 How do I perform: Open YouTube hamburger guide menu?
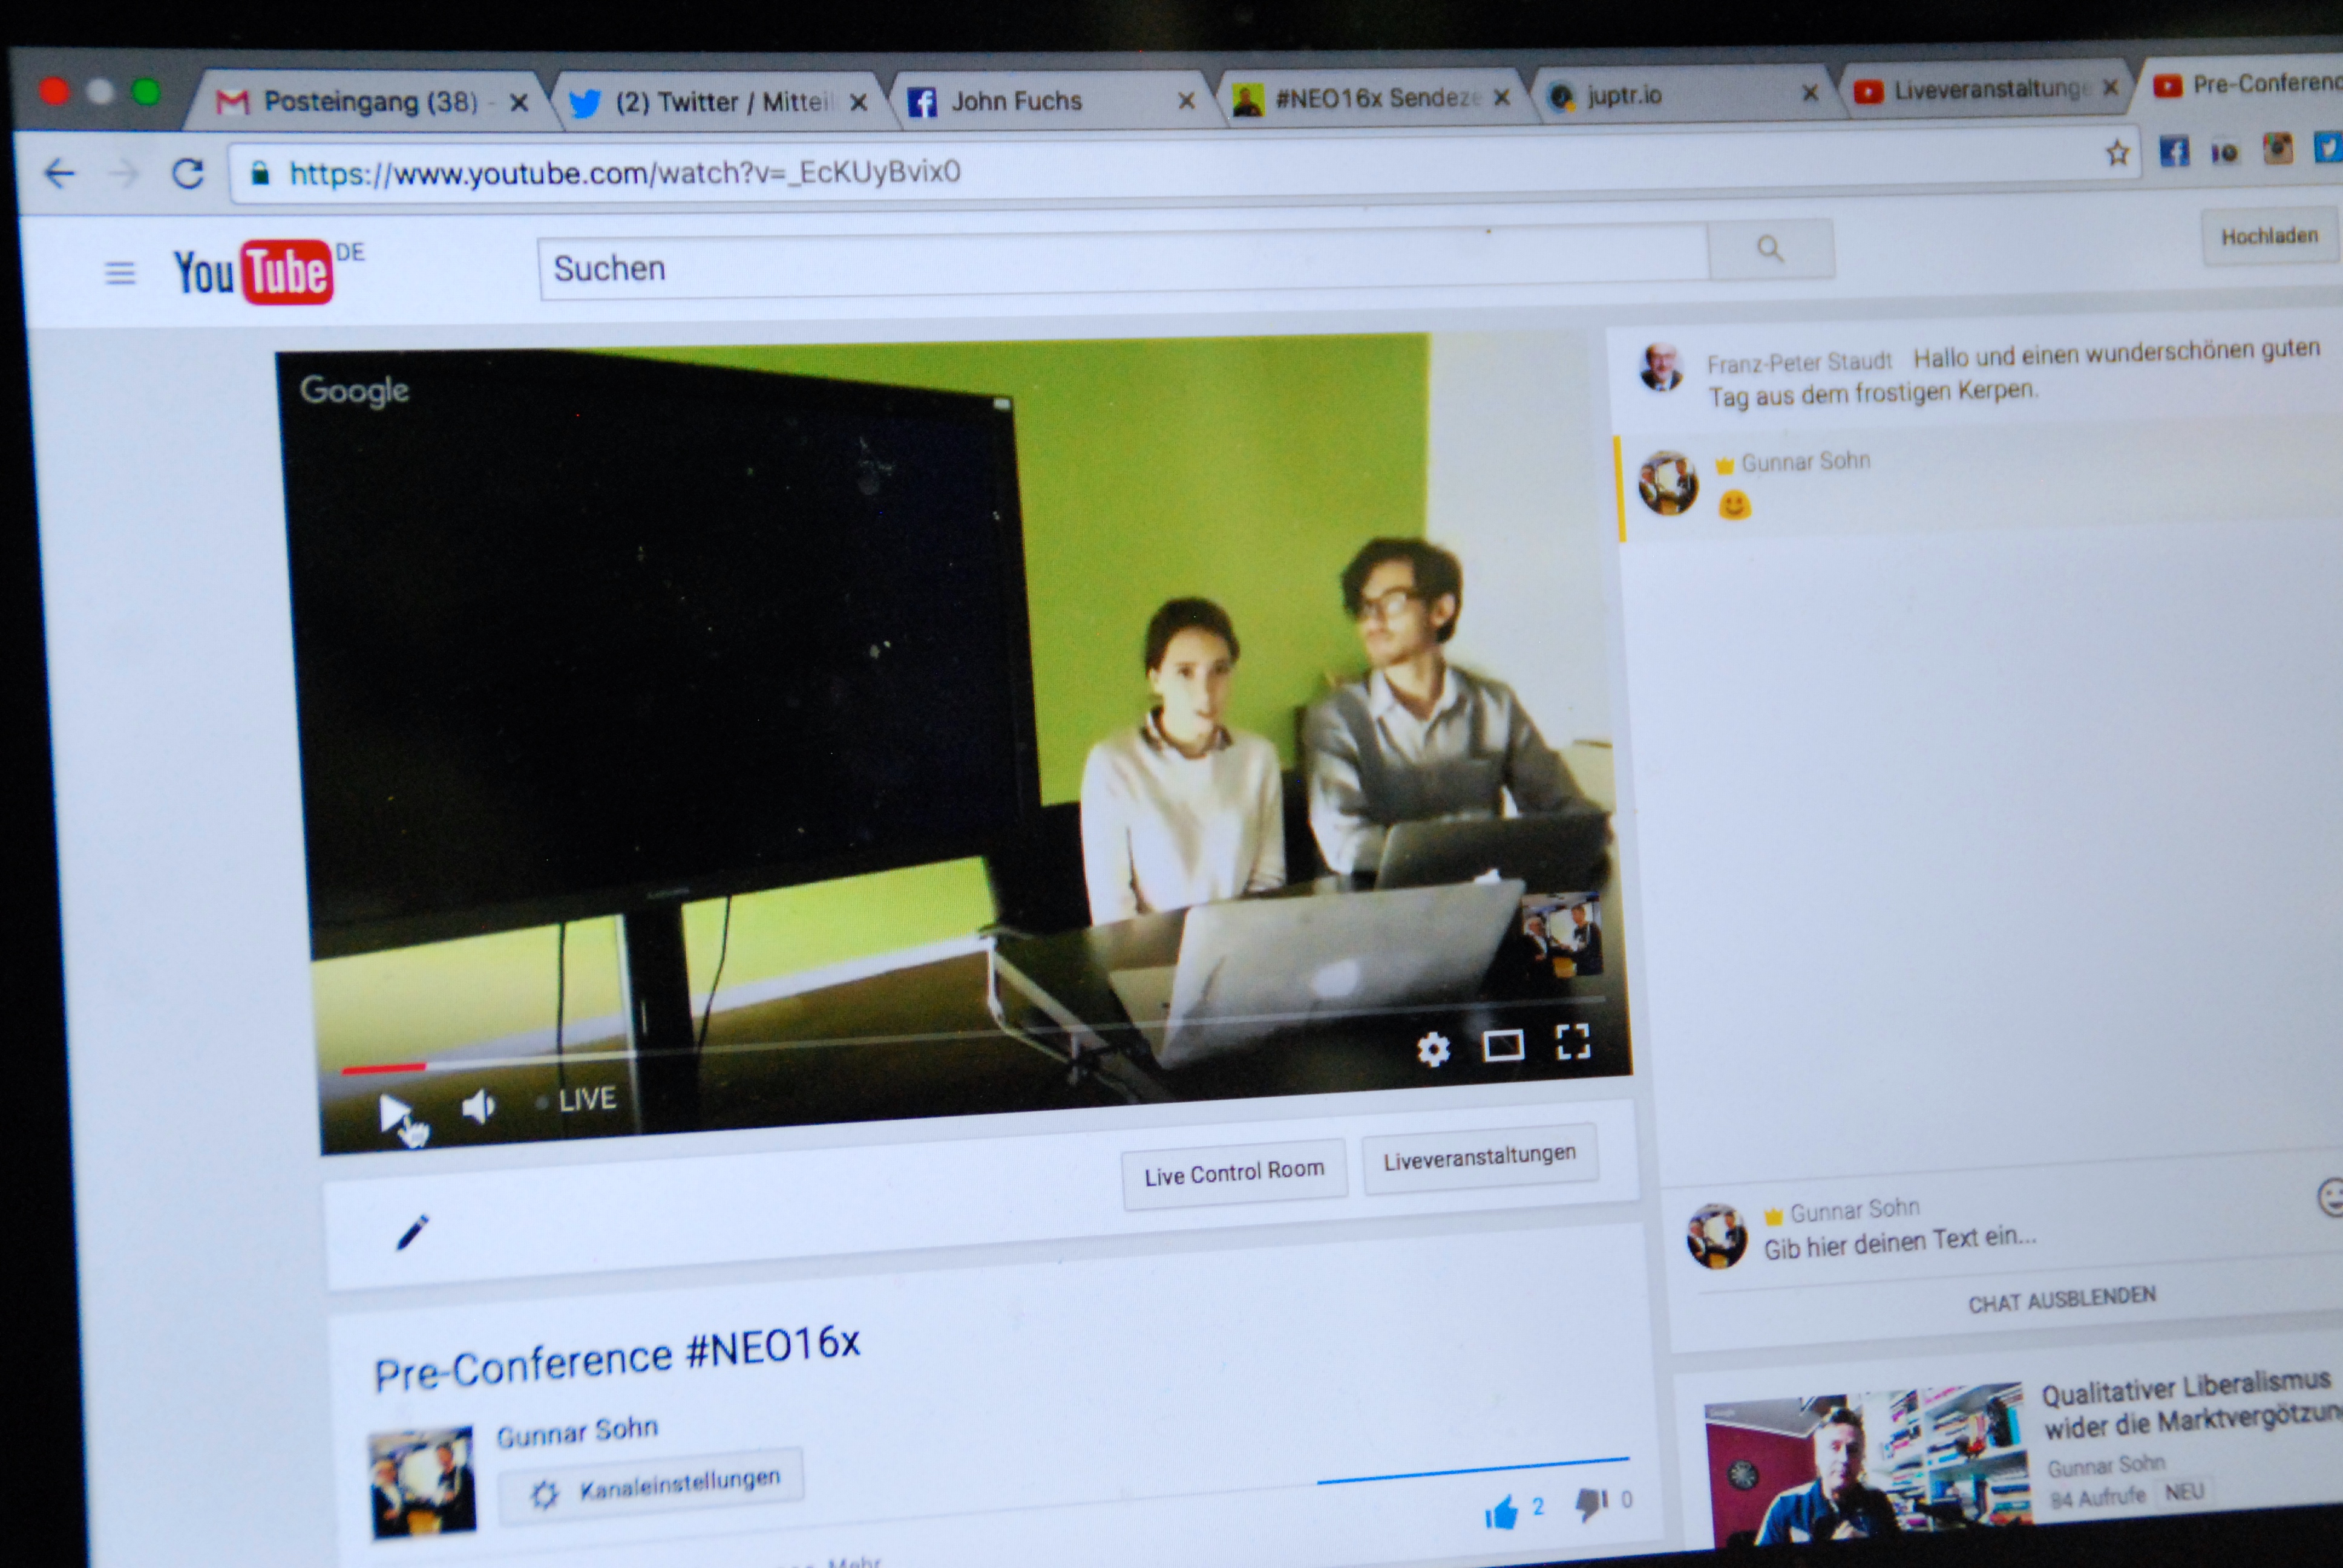120,272
